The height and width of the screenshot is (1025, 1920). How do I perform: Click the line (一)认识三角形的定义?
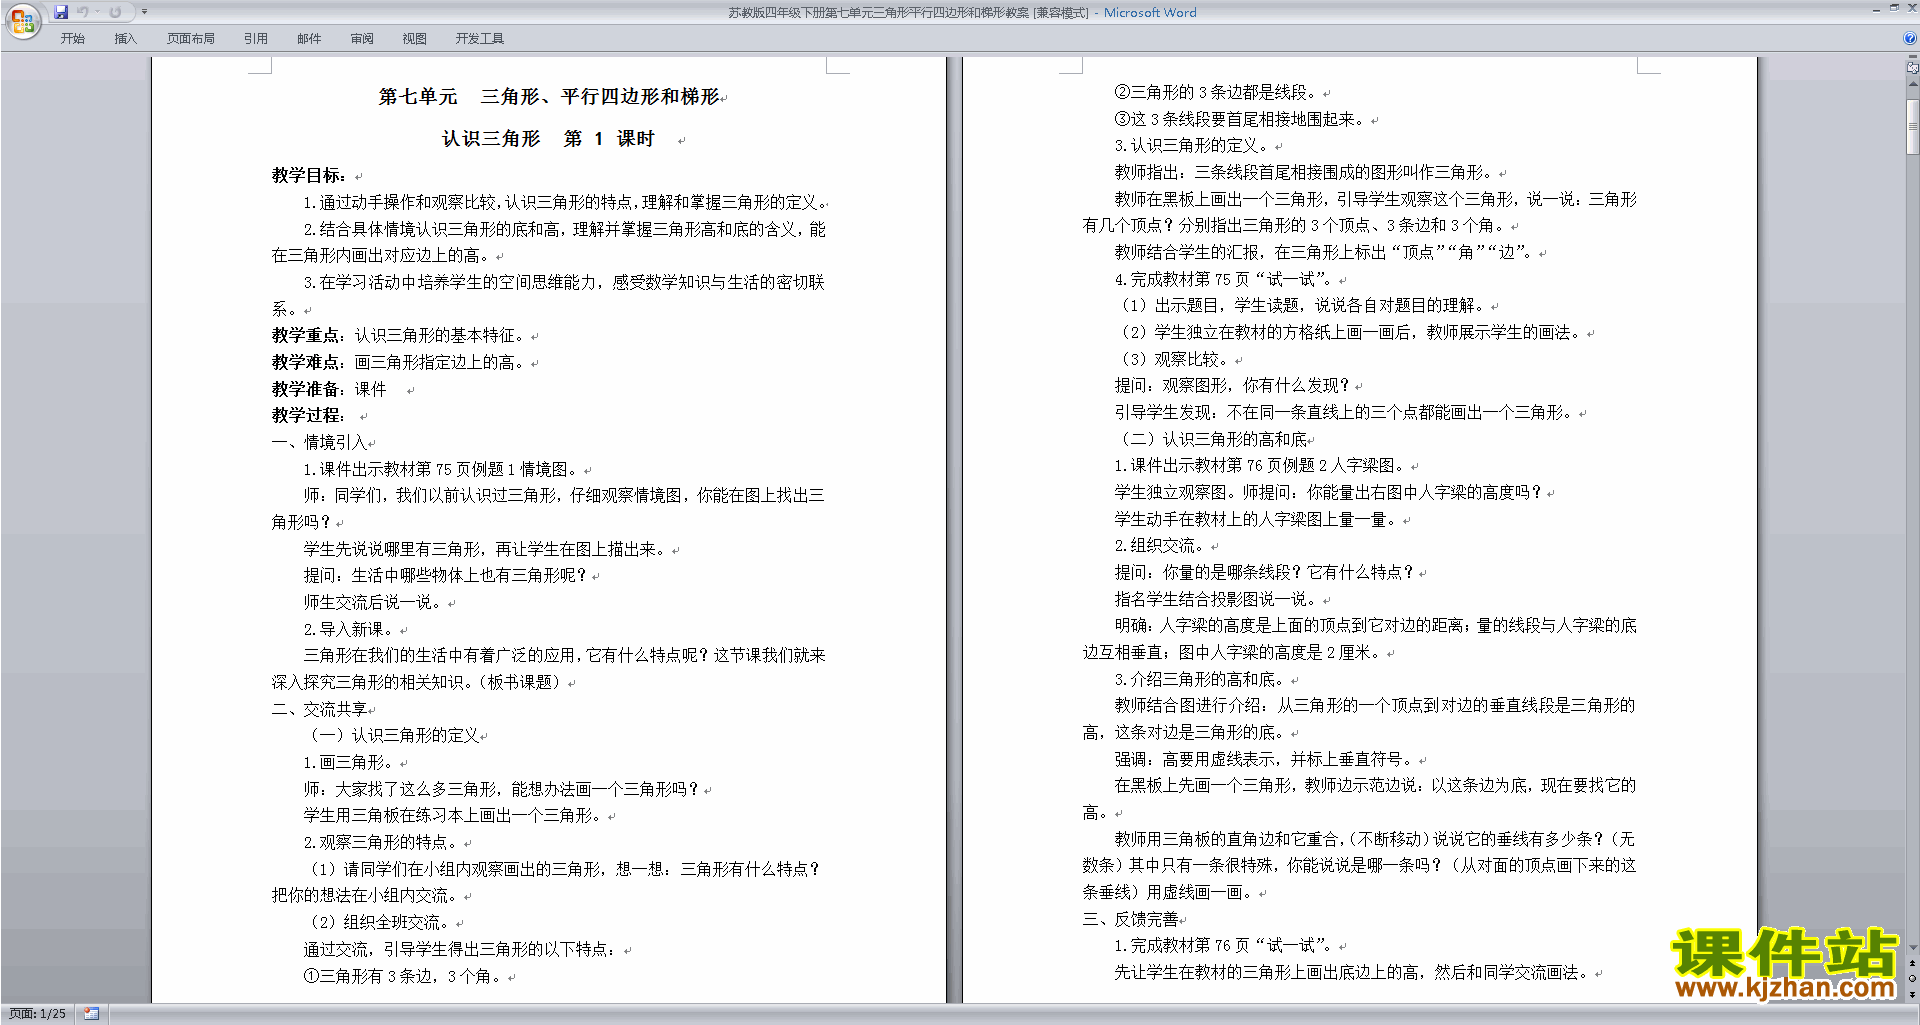pos(394,735)
